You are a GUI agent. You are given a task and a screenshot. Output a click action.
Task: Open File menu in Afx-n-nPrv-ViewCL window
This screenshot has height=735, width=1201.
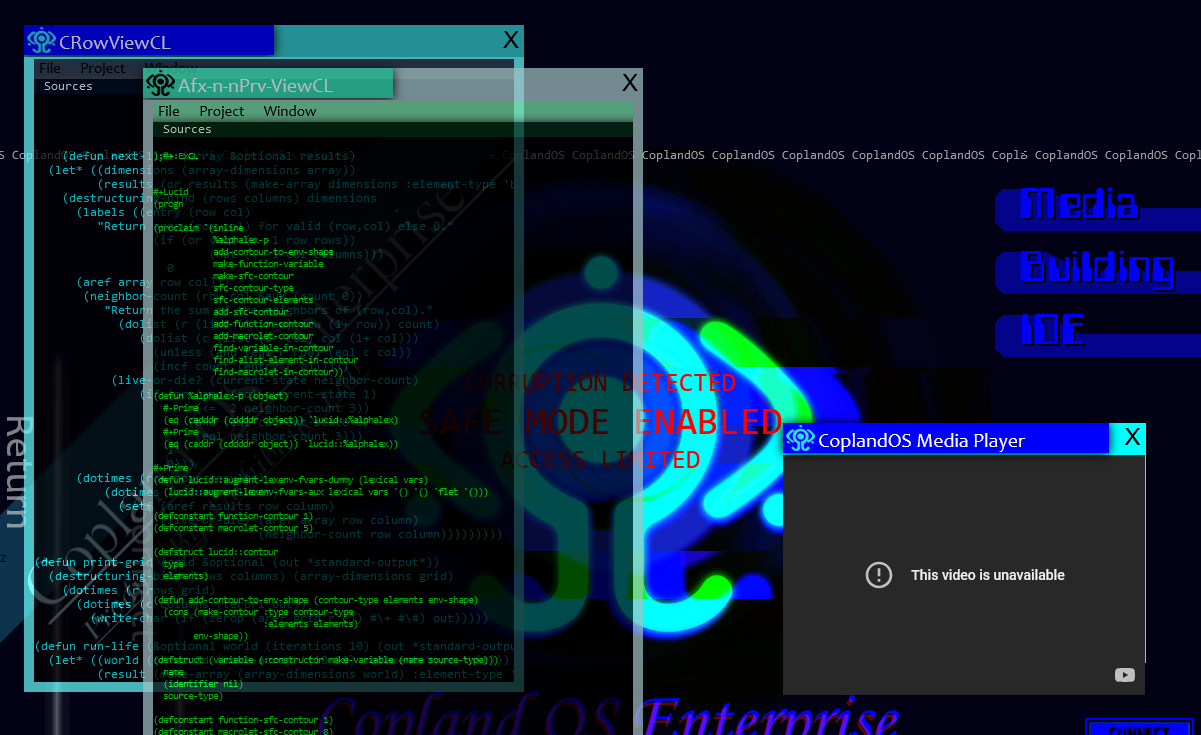click(x=169, y=111)
